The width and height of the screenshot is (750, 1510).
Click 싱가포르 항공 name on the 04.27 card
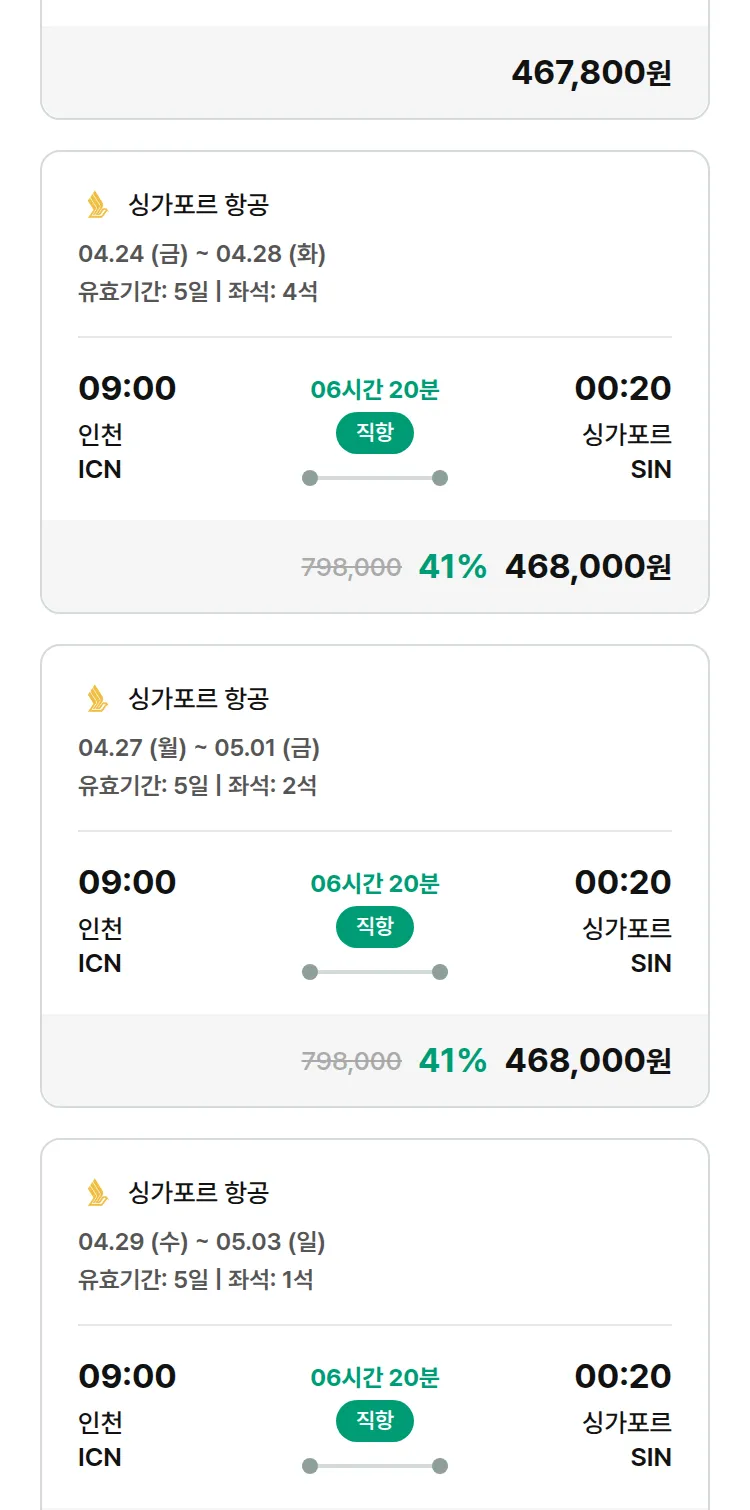(198, 699)
